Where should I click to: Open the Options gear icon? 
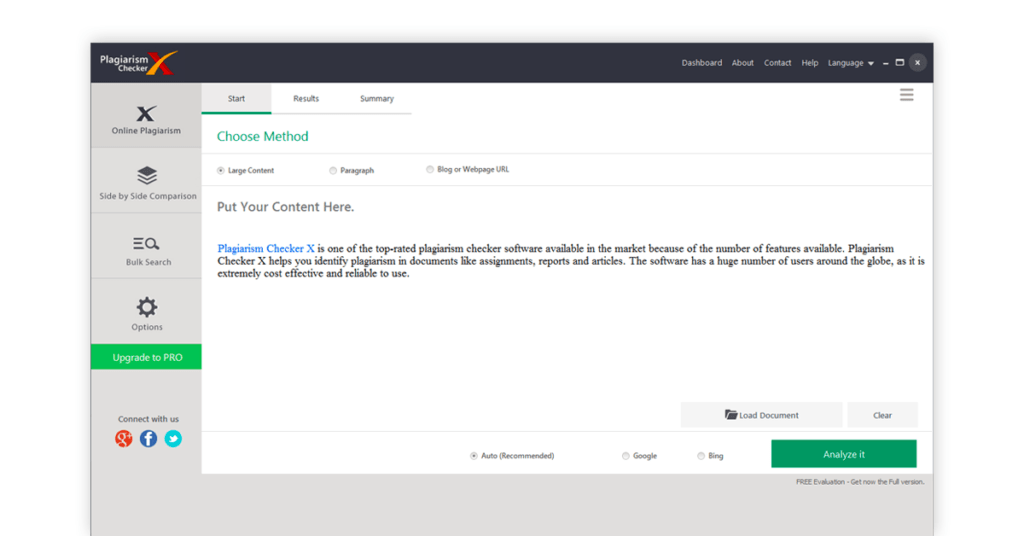point(147,307)
